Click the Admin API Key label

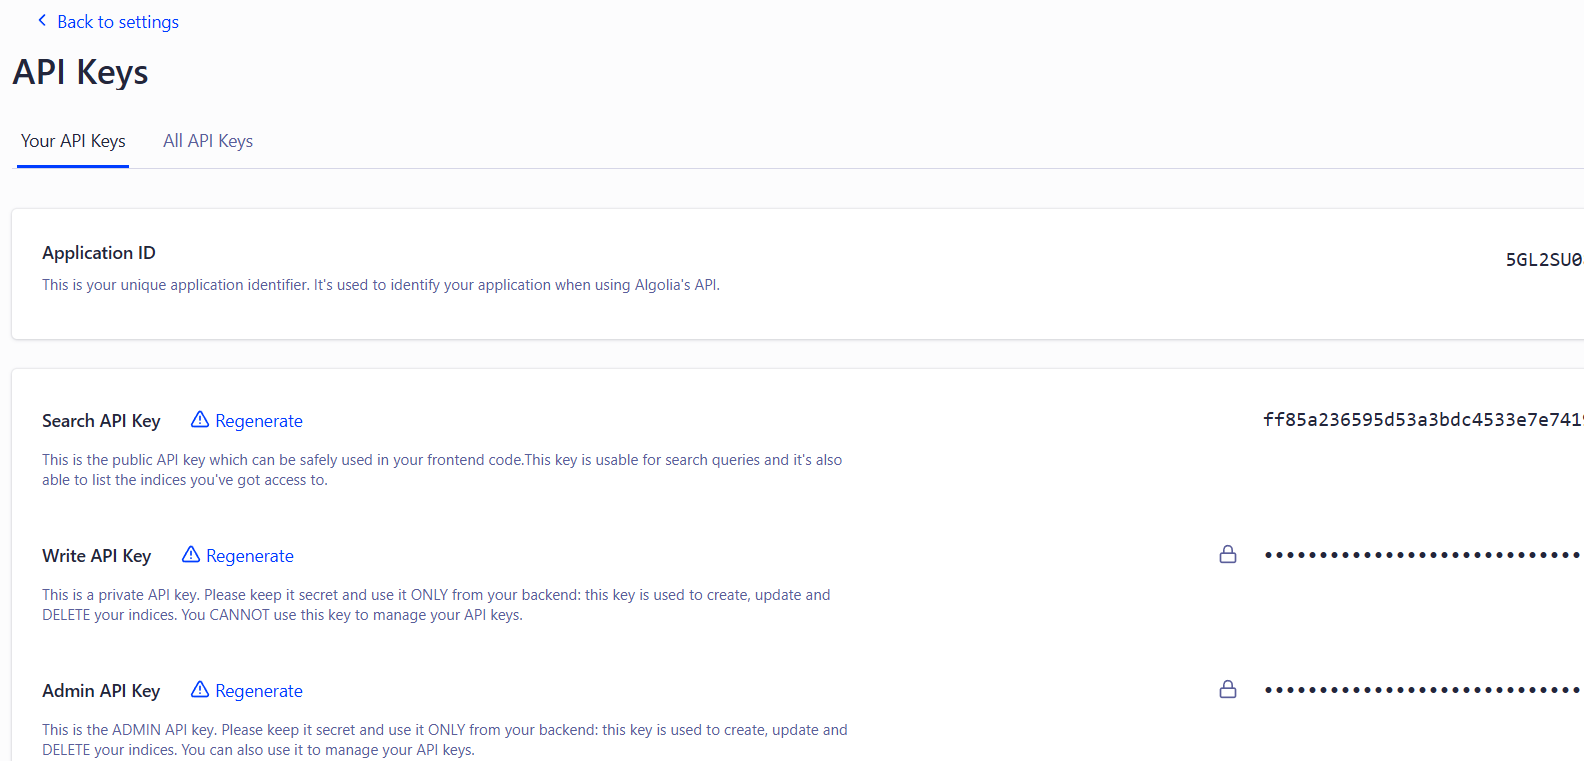(x=101, y=691)
